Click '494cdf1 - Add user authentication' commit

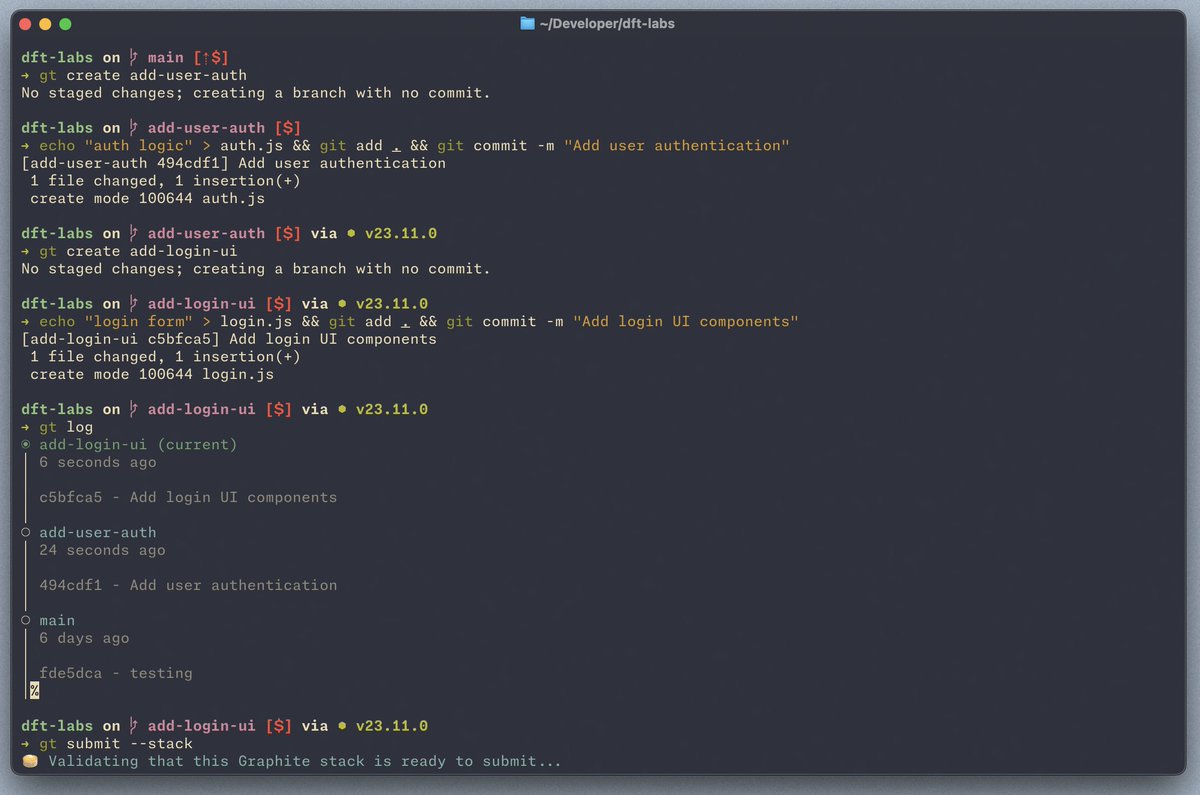point(188,585)
